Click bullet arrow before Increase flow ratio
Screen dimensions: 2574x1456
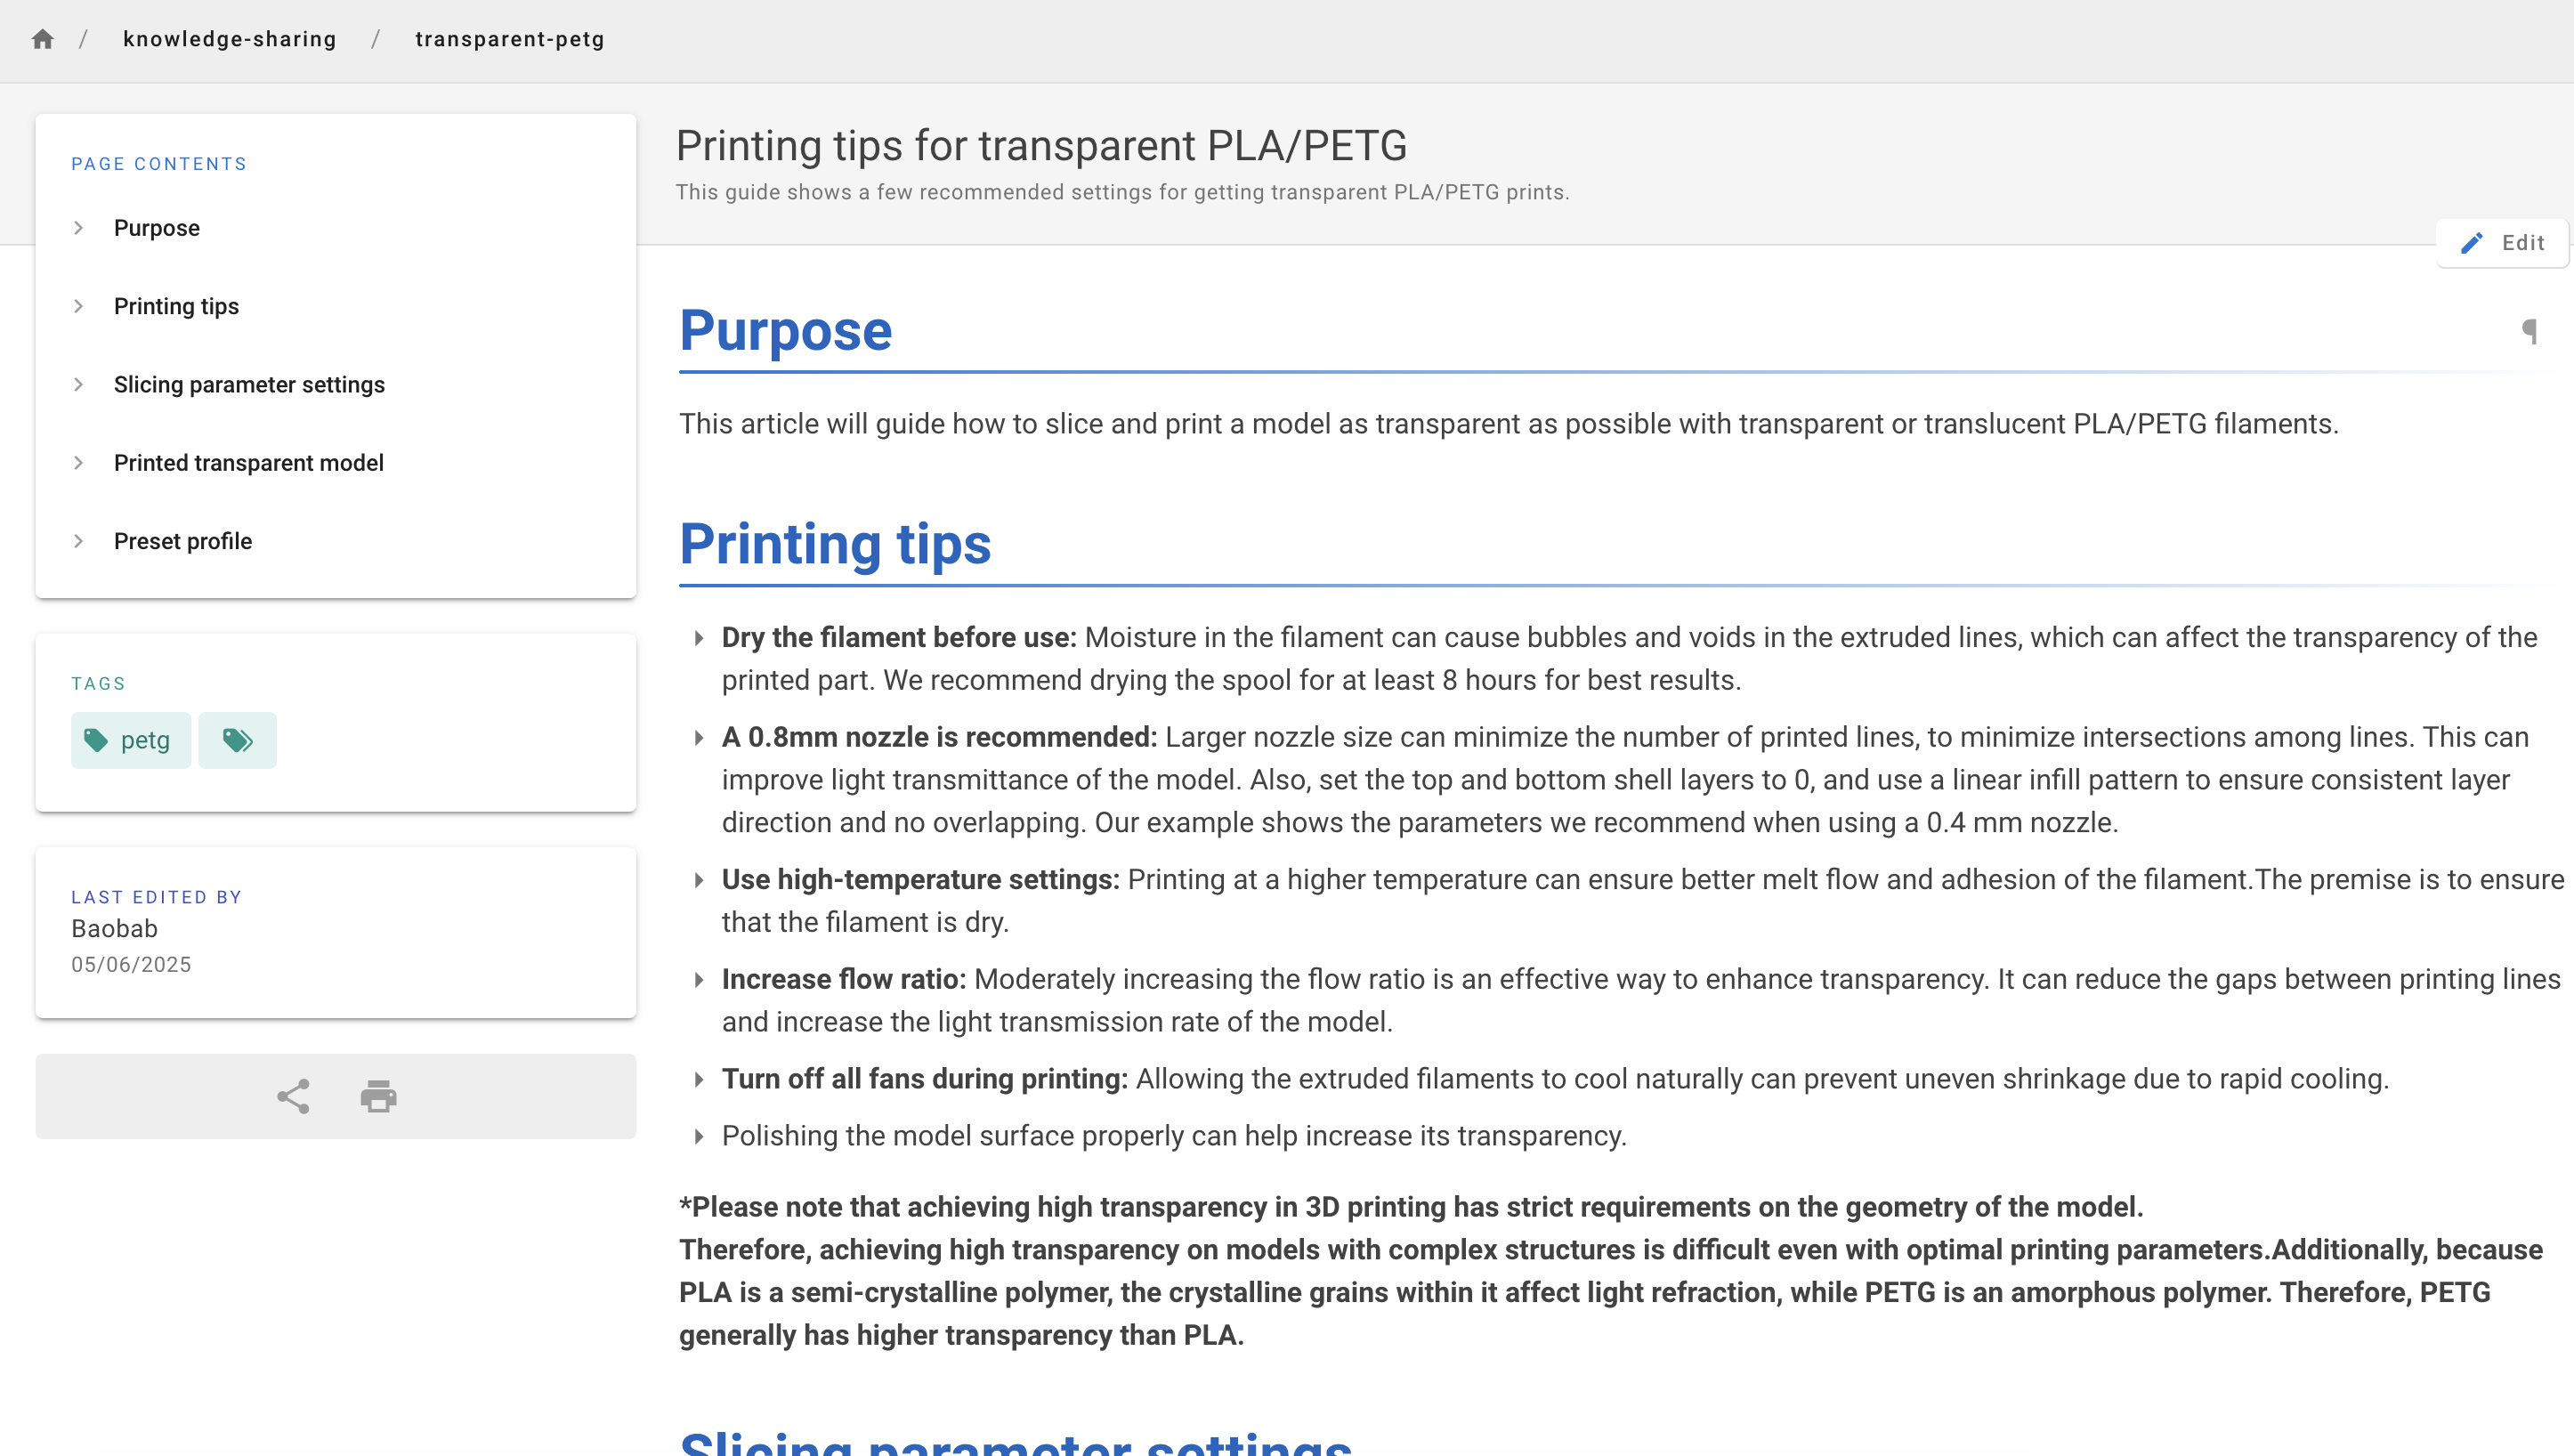pyautogui.click(x=699, y=980)
